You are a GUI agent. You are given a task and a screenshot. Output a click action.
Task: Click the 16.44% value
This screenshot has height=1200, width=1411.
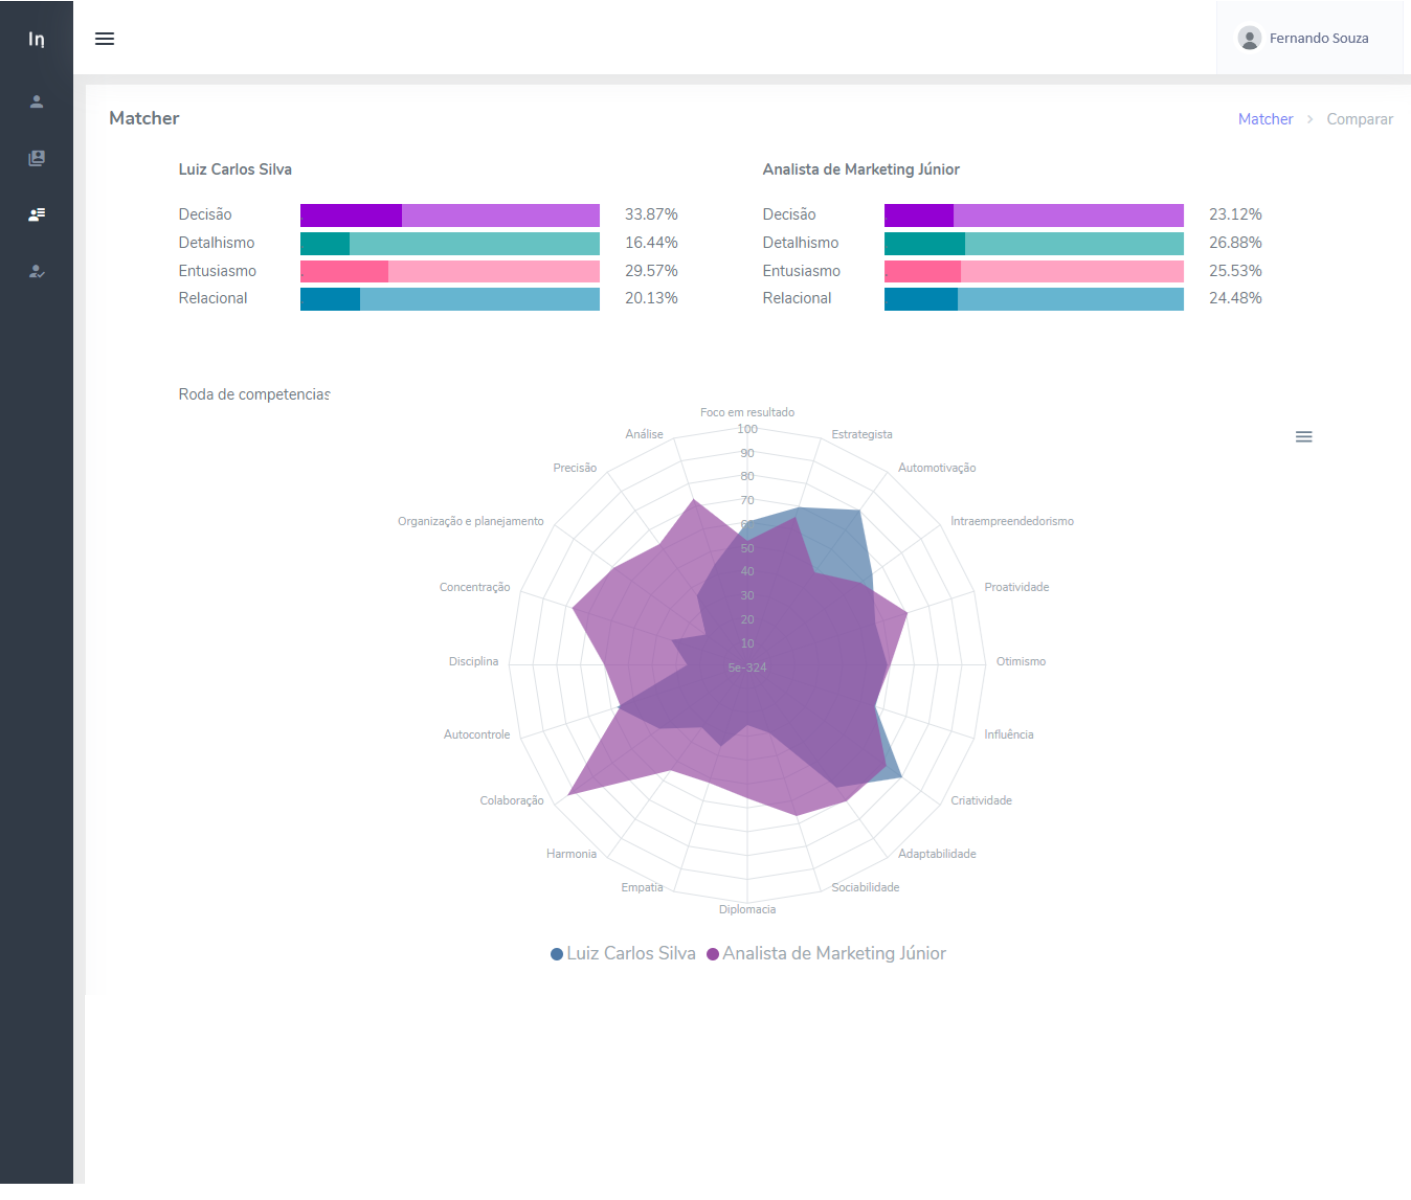tap(651, 242)
